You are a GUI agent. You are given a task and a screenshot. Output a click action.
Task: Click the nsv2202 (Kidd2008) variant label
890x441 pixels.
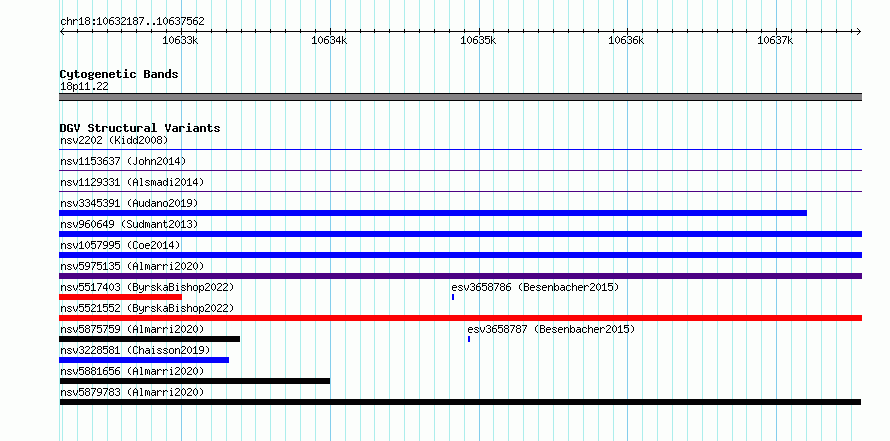coord(114,140)
